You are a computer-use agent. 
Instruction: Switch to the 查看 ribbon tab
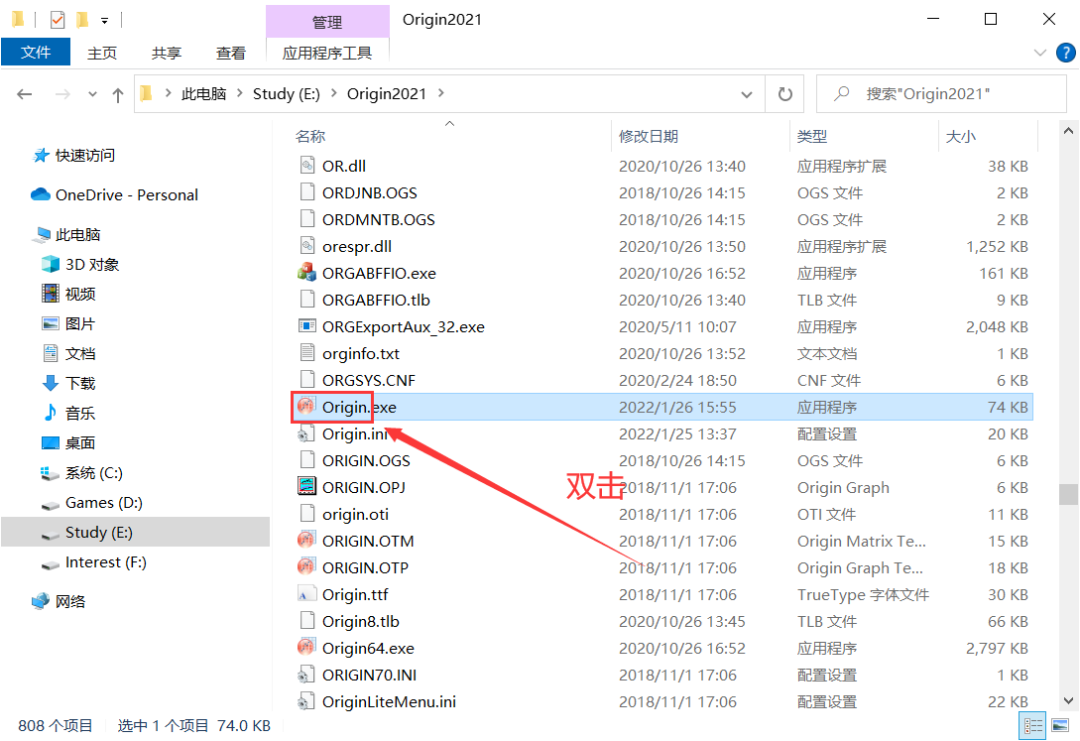pyautogui.click(x=231, y=53)
